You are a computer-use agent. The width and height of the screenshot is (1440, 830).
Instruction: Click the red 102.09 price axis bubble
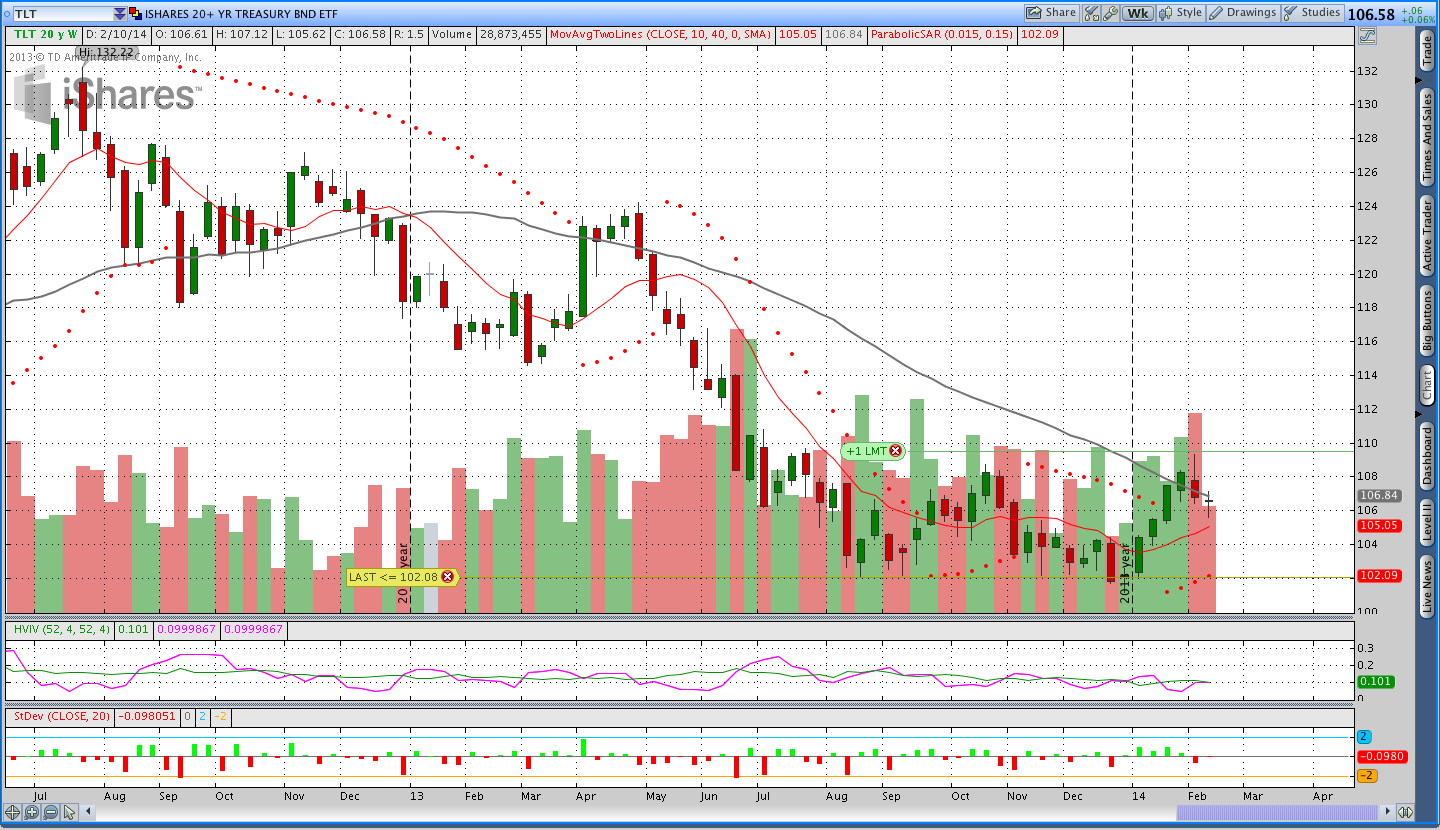(x=1379, y=576)
